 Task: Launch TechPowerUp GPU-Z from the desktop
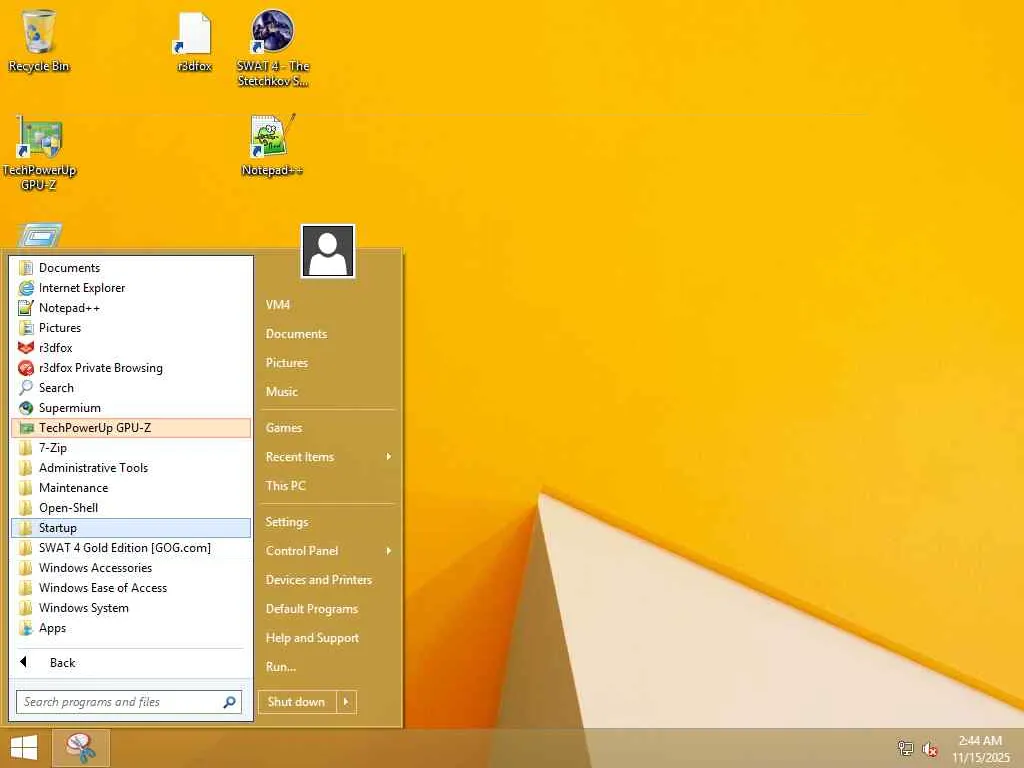[39, 153]
